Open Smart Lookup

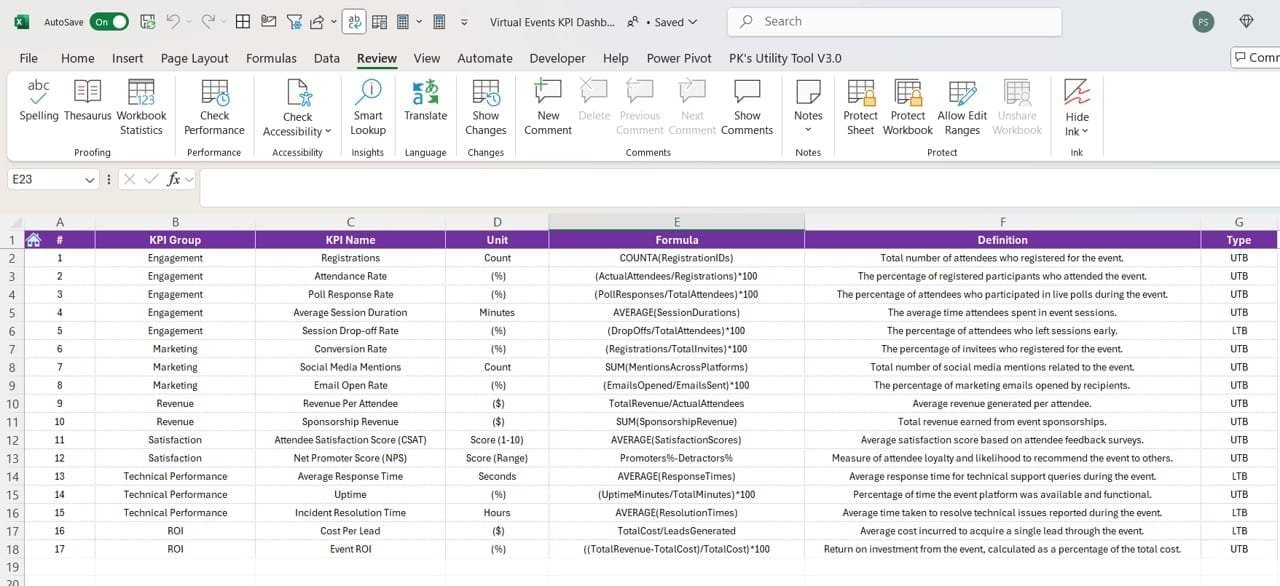(x=368, y=107)
